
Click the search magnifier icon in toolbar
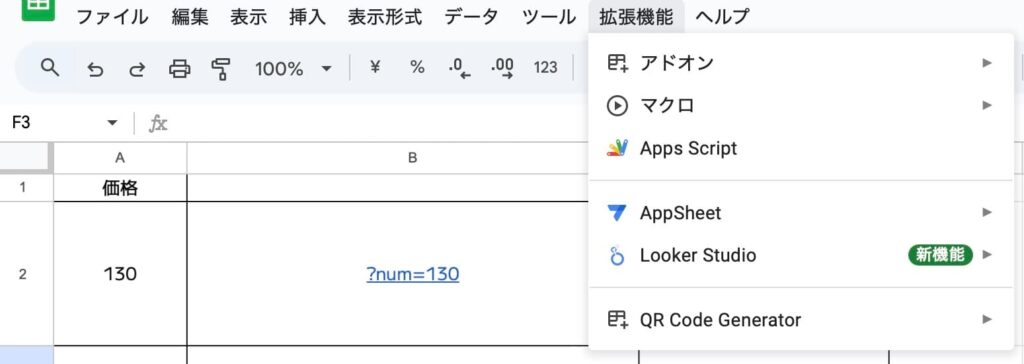pos(50,67)
